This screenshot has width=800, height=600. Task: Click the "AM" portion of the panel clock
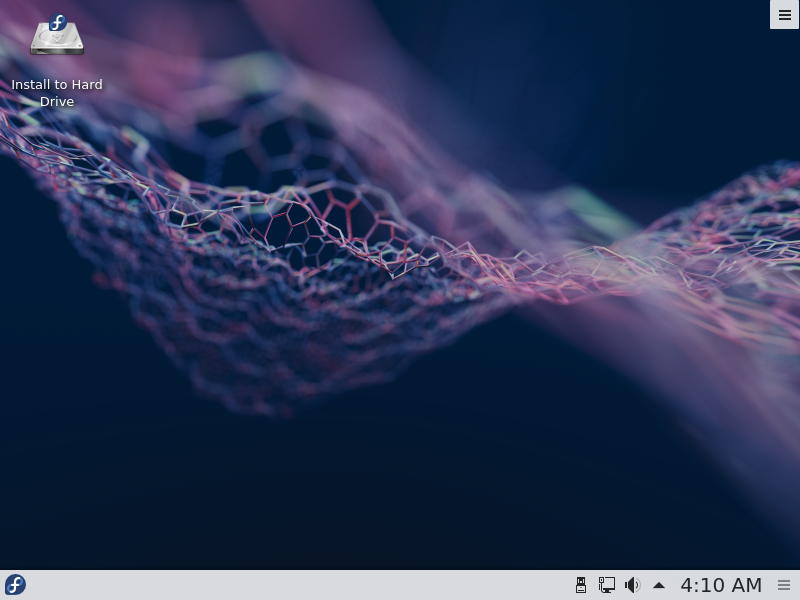[x=745, y=585]
